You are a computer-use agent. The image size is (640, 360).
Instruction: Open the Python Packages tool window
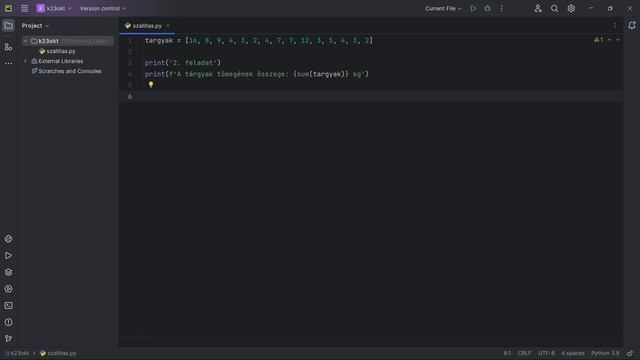point(8,272)
